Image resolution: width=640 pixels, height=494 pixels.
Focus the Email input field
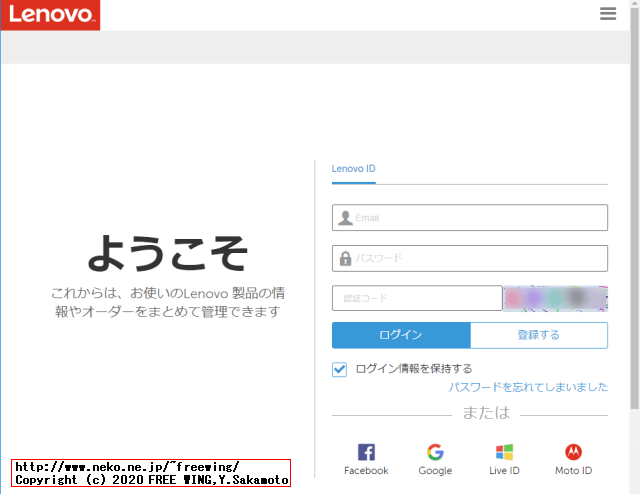(470, 218)
